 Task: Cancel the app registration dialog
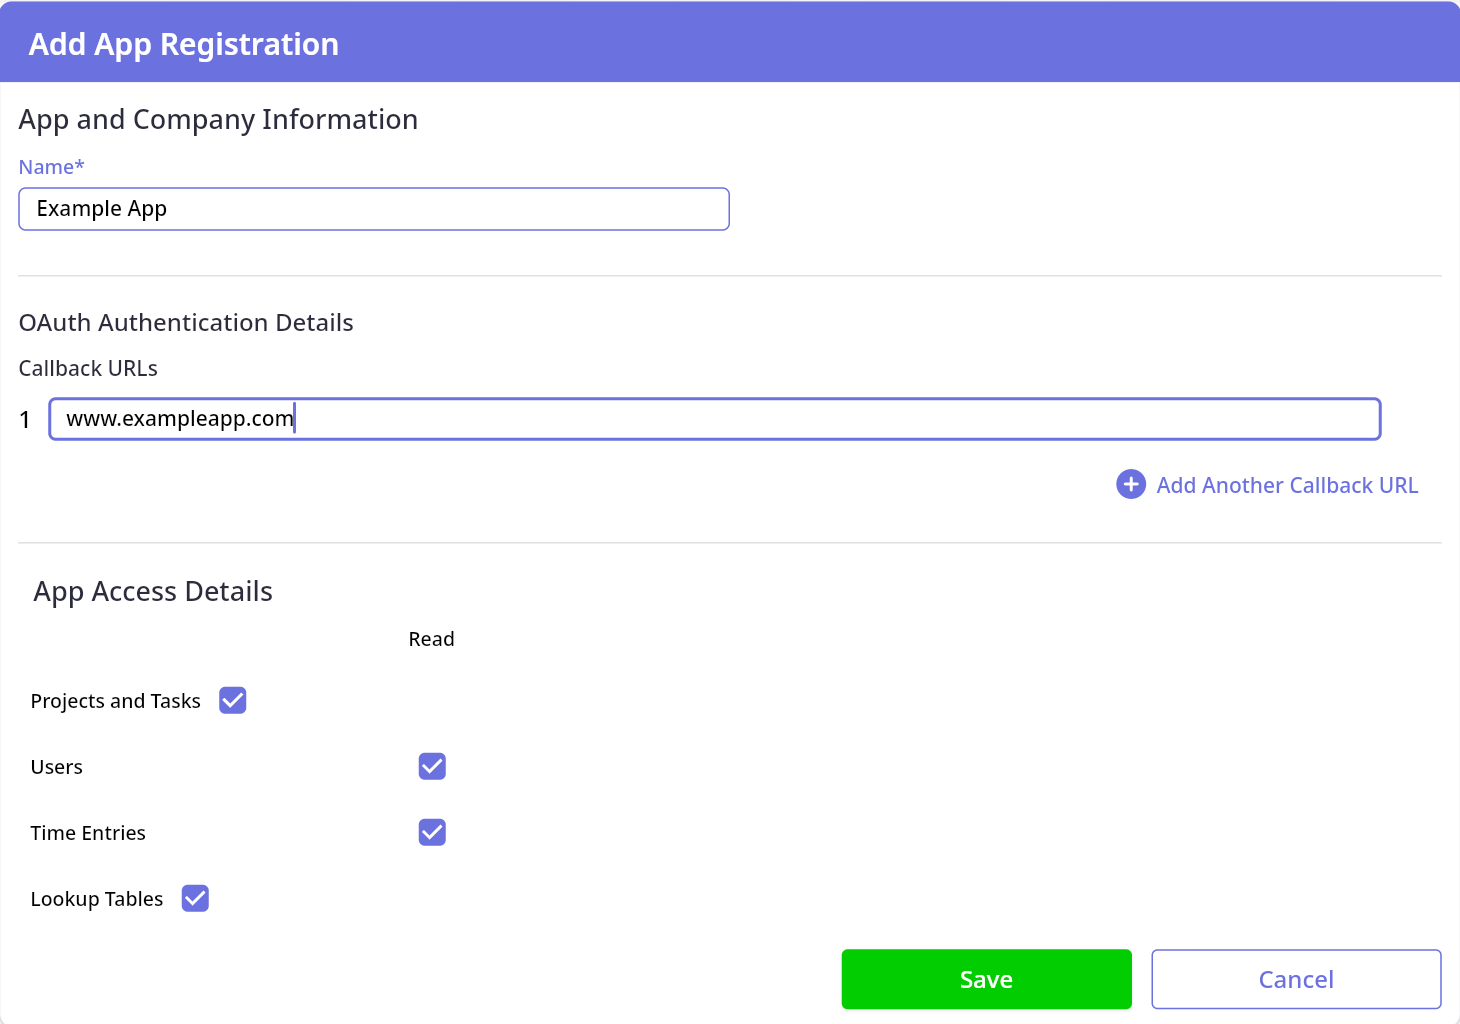[x=1295, y=979]
